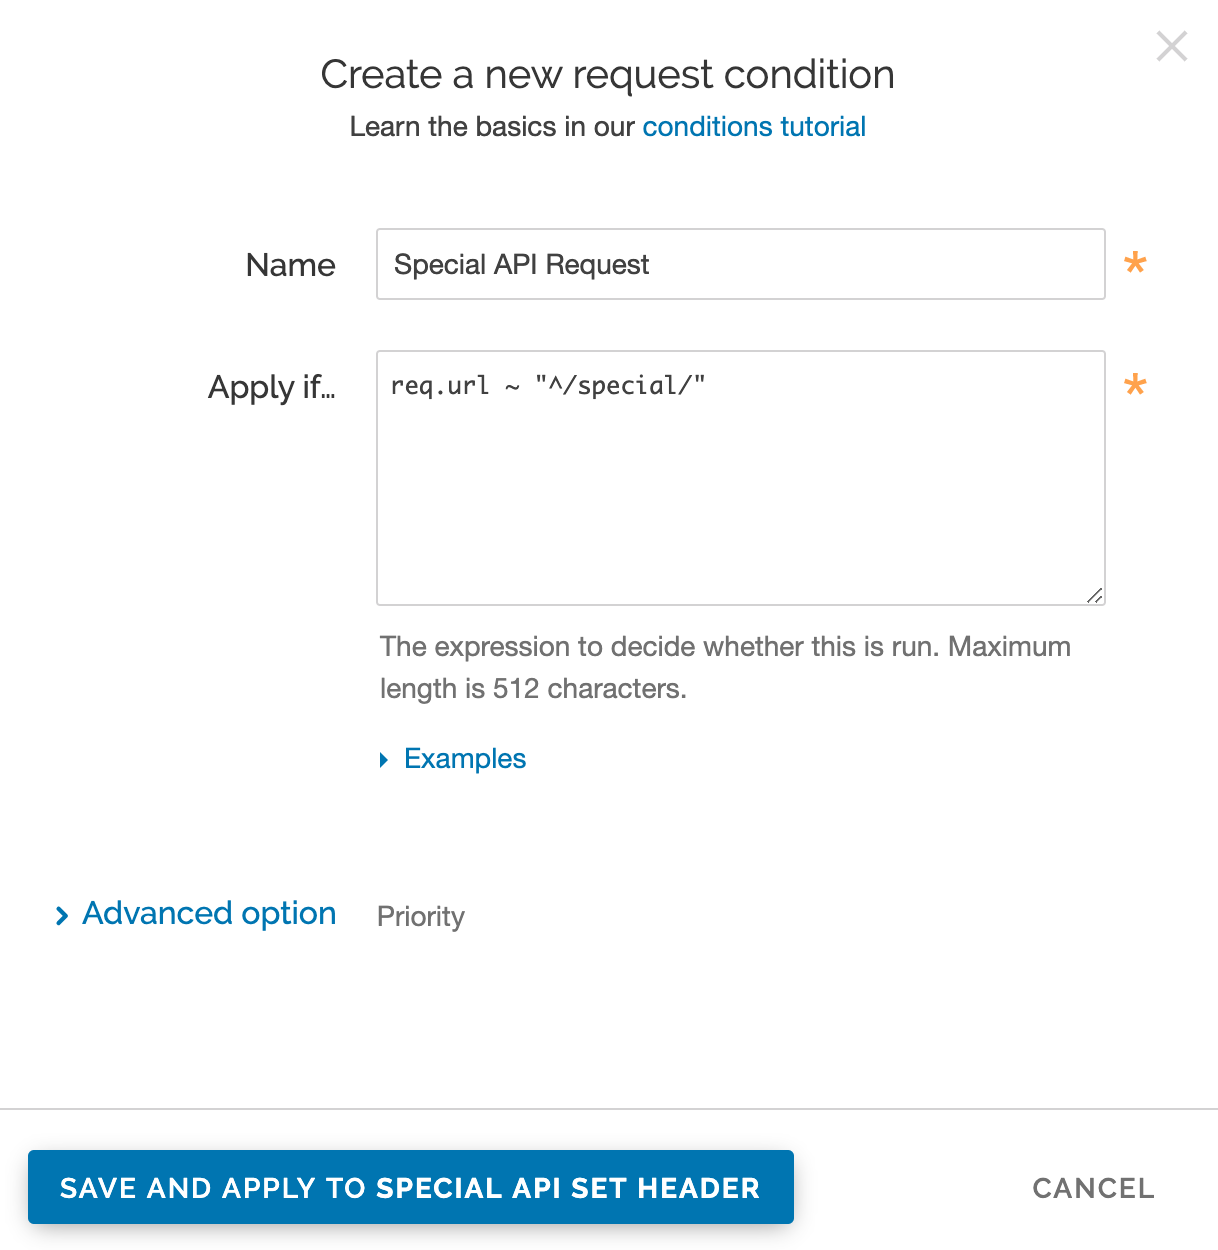
Task: Click the disclosure triangle before Examples
Action: (x=384, y=759)
